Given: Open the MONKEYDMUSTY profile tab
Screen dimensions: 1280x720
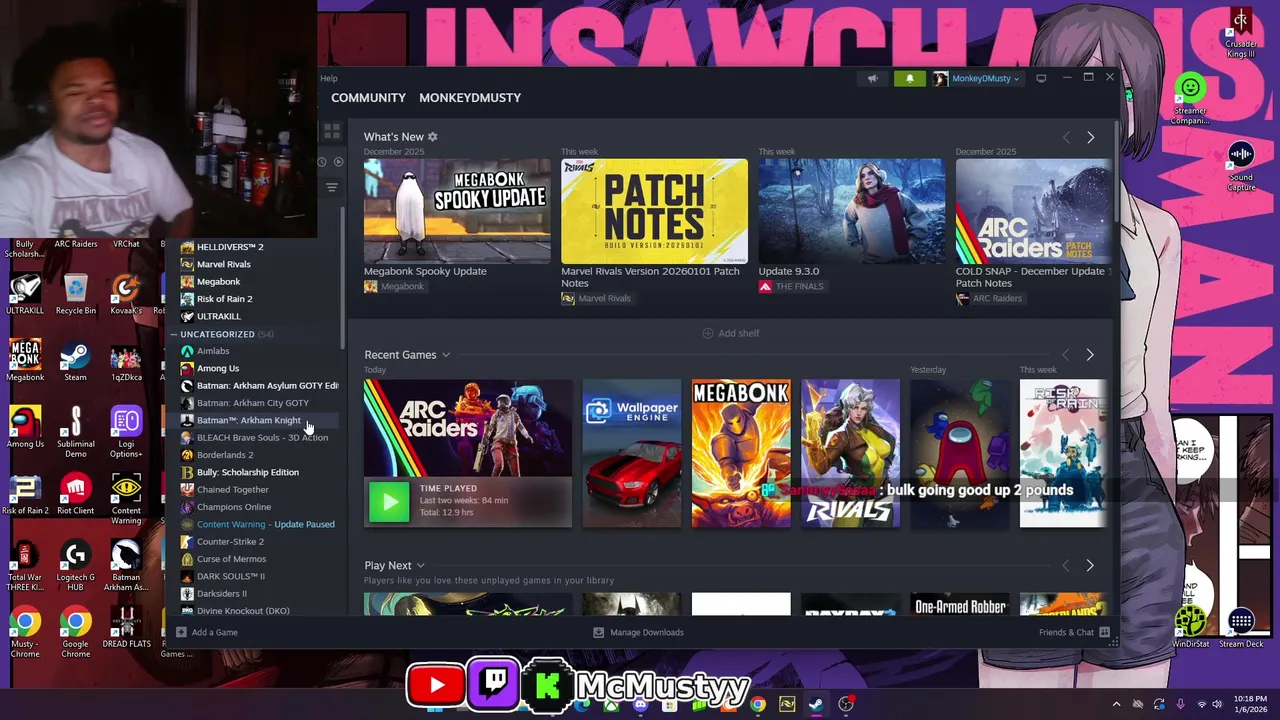Looking at the screenshot, I should tap(470, 97).
